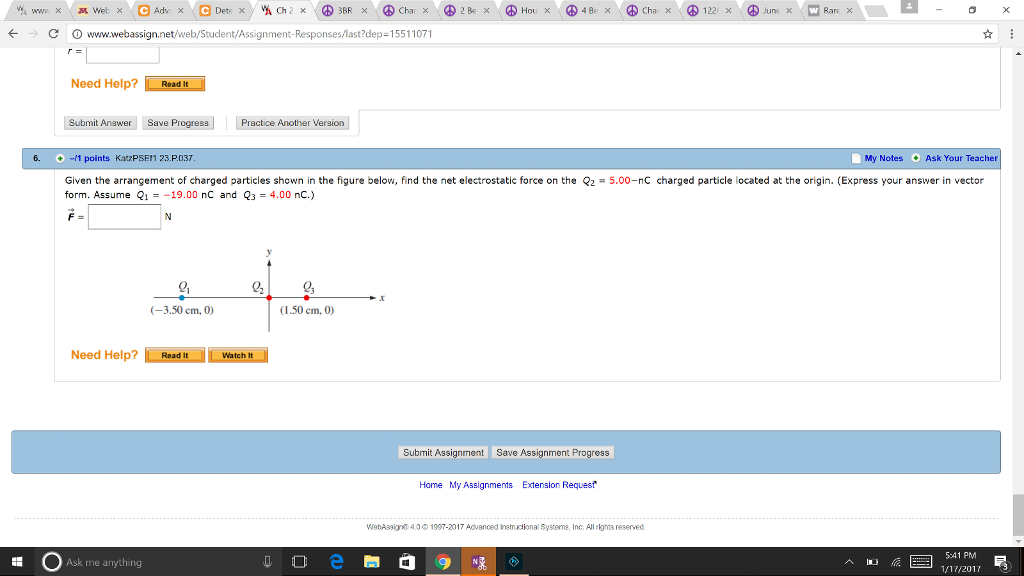Viewport: 1024px width, 576px height.
Task: Open File Explorer from the taskbar
Action: [371, 561]
